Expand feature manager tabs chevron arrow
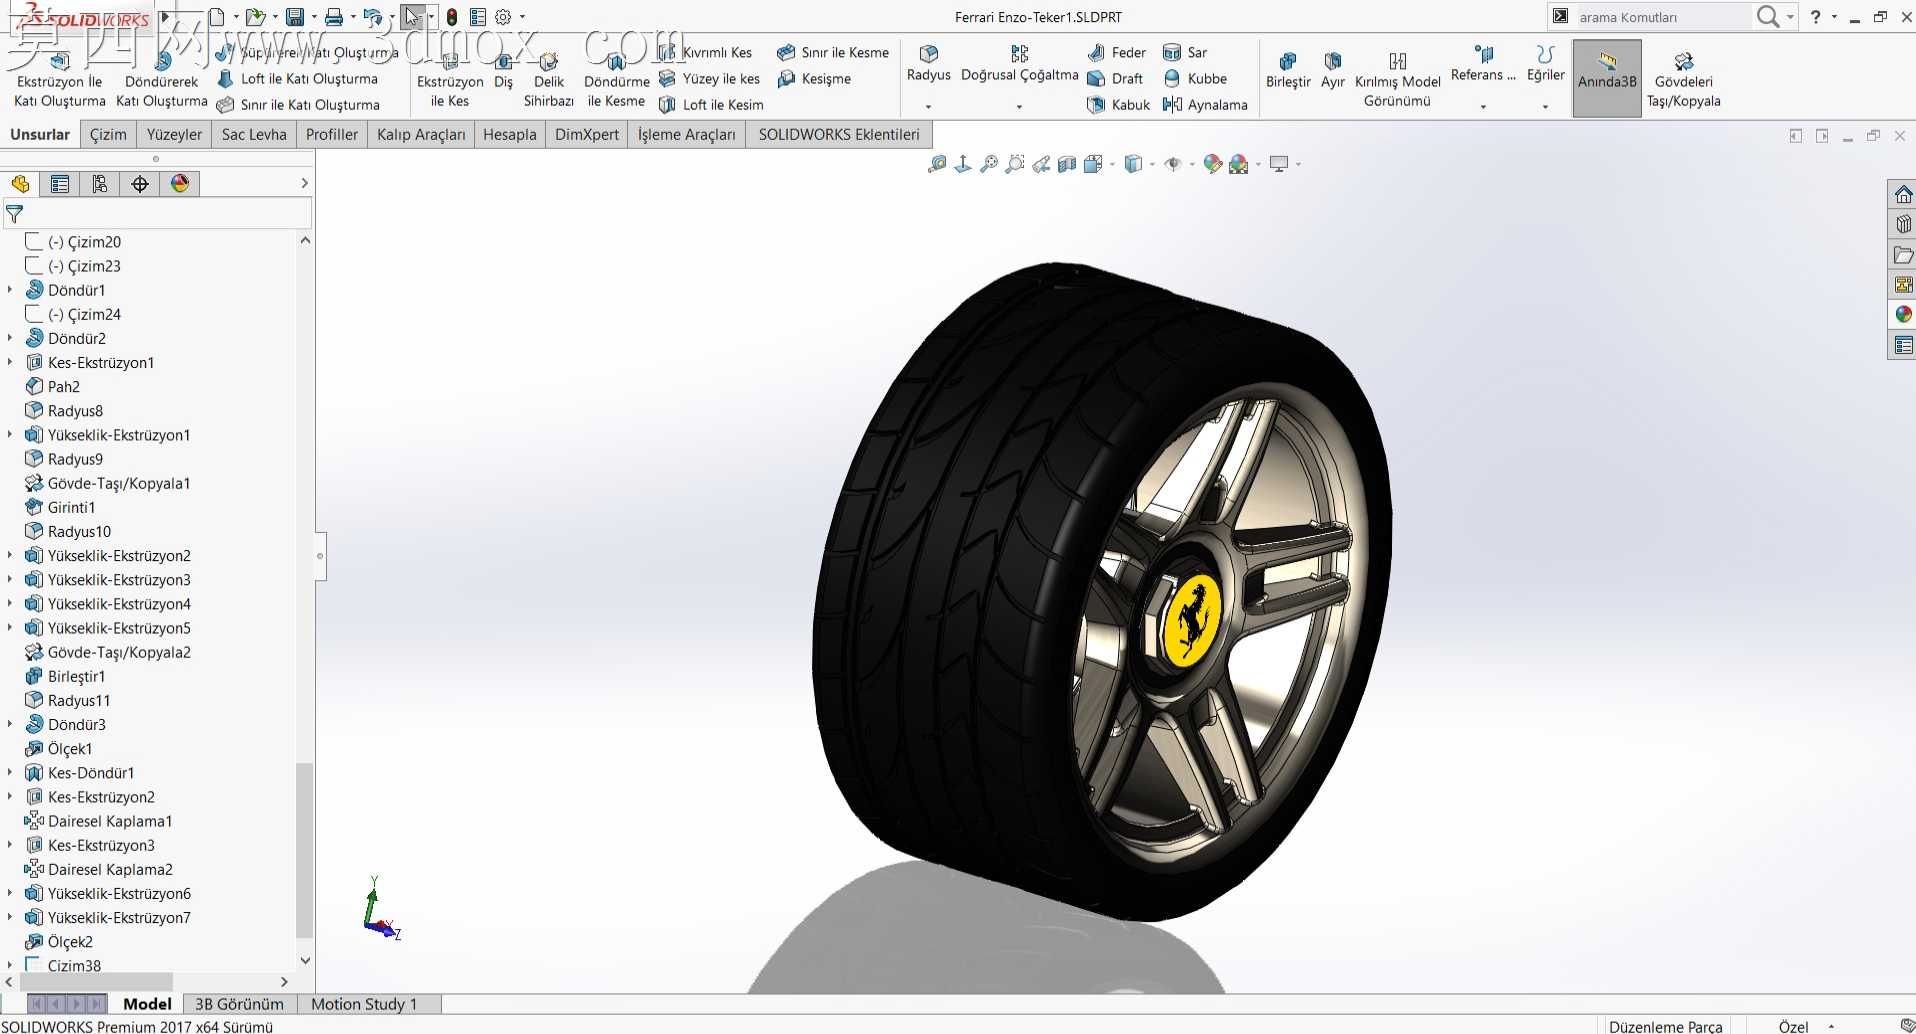Image resolution: width=1916 pixels, height=1034 pixels. tap(304, 183)
